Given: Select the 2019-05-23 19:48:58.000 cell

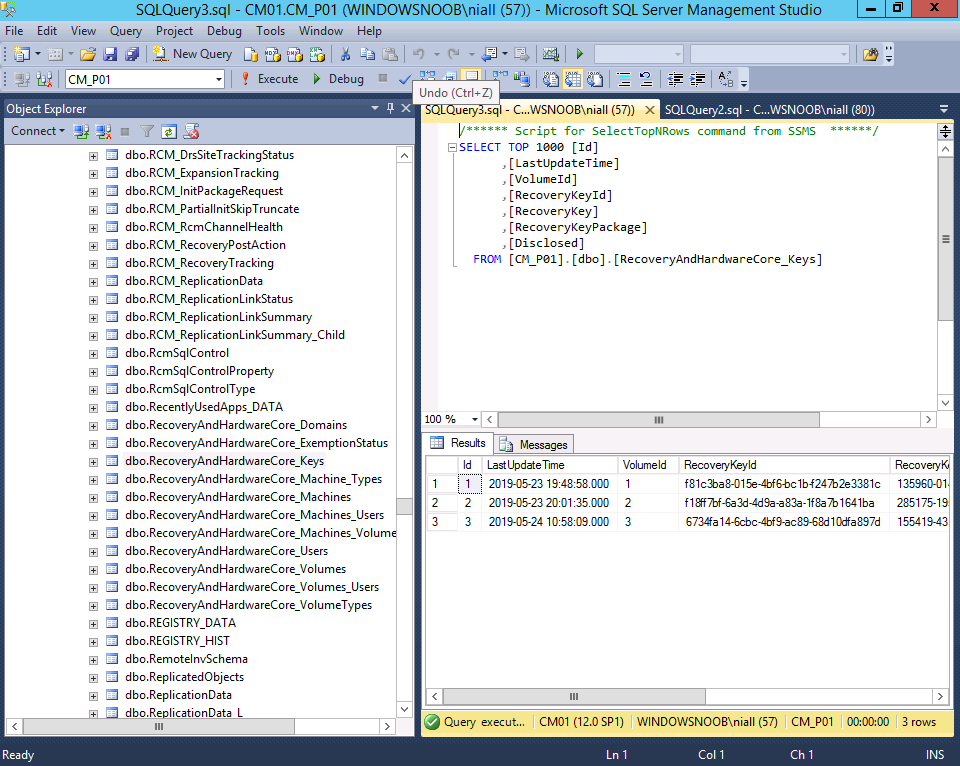Looking at the screenshot, I should click(x=549, y=484).
